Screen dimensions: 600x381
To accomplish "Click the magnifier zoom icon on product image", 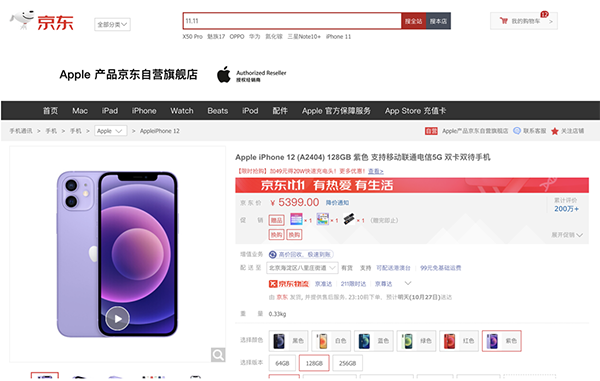I will [x=218, y=355].
